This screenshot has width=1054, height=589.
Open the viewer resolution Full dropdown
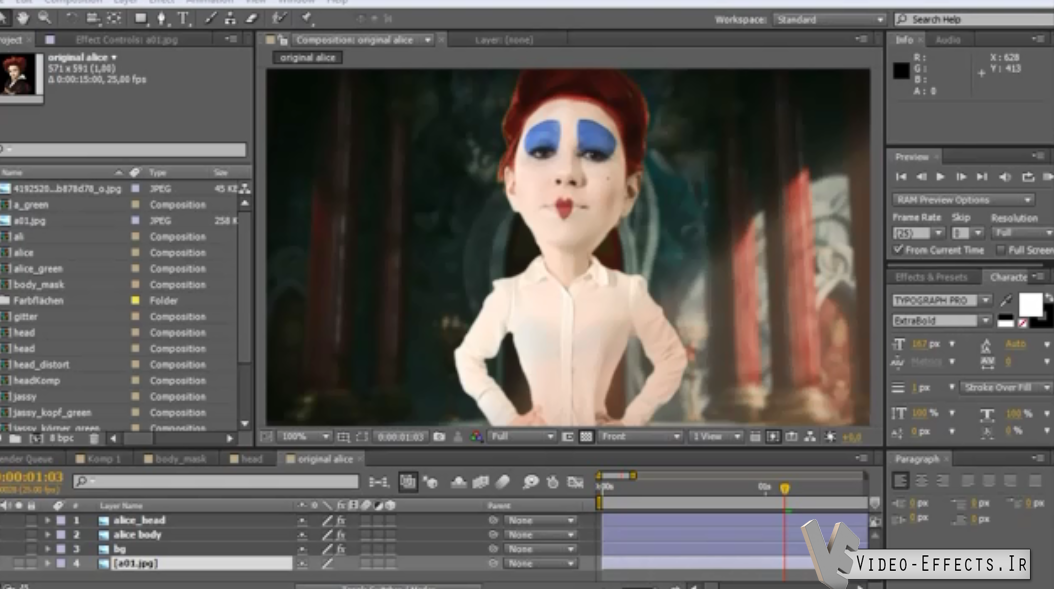(522, 437)
